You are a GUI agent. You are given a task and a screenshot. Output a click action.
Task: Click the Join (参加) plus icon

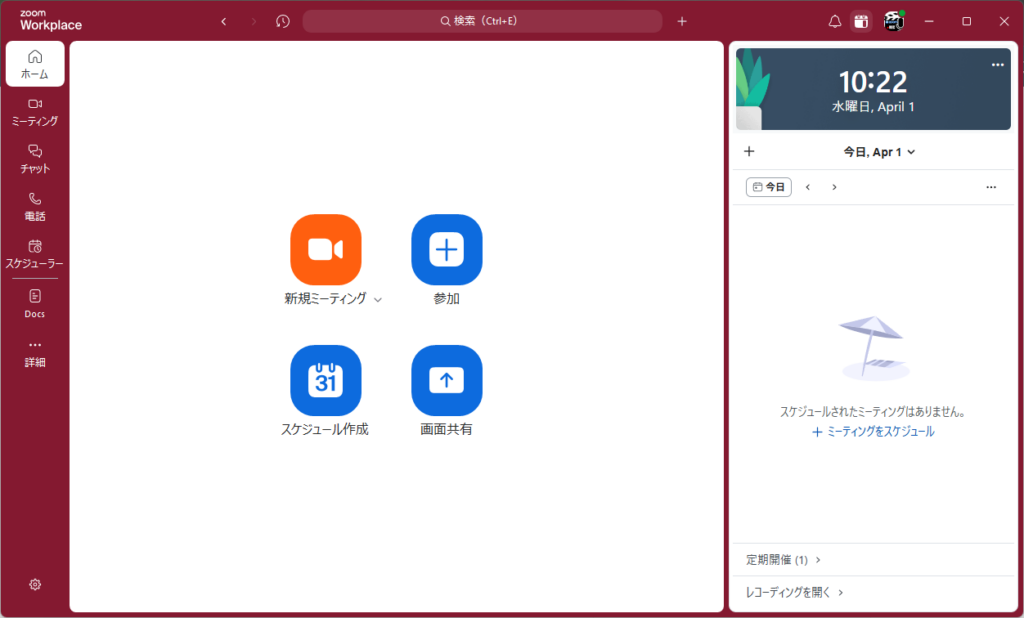point(446,249)
